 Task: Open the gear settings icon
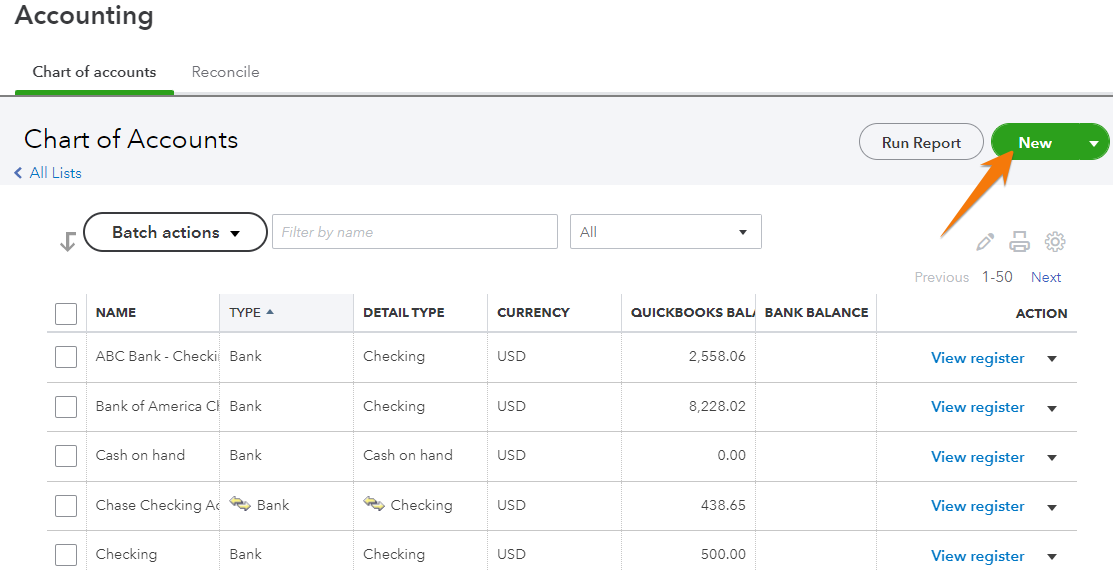tap(1055, 242)
